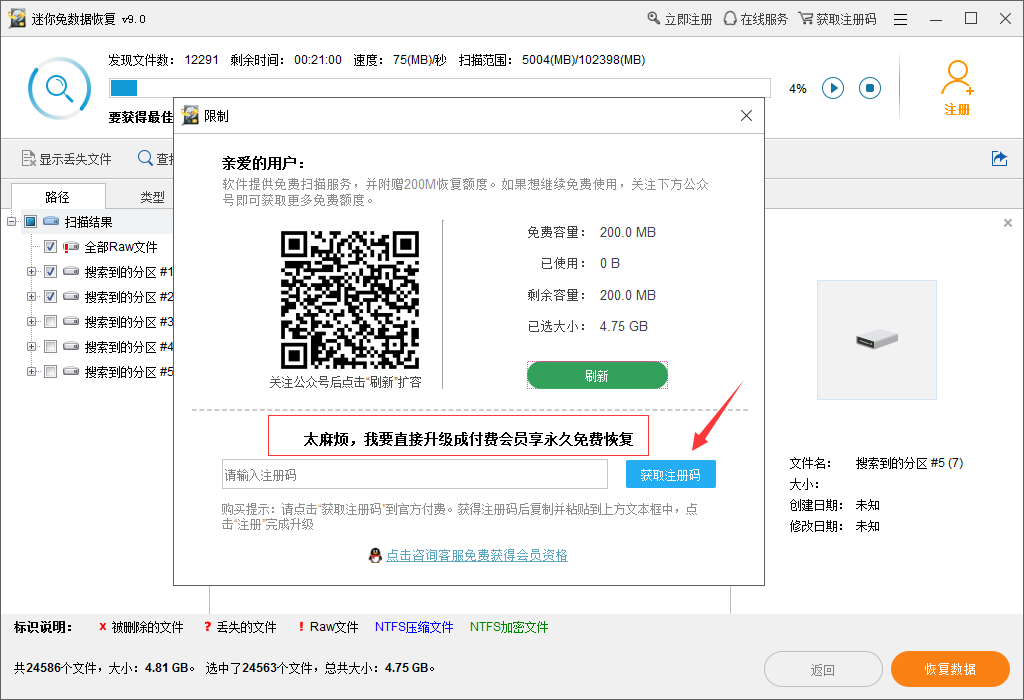Click the 返回 button
The width and height of the screenshot is (1024, 700).
coord(823,669)
